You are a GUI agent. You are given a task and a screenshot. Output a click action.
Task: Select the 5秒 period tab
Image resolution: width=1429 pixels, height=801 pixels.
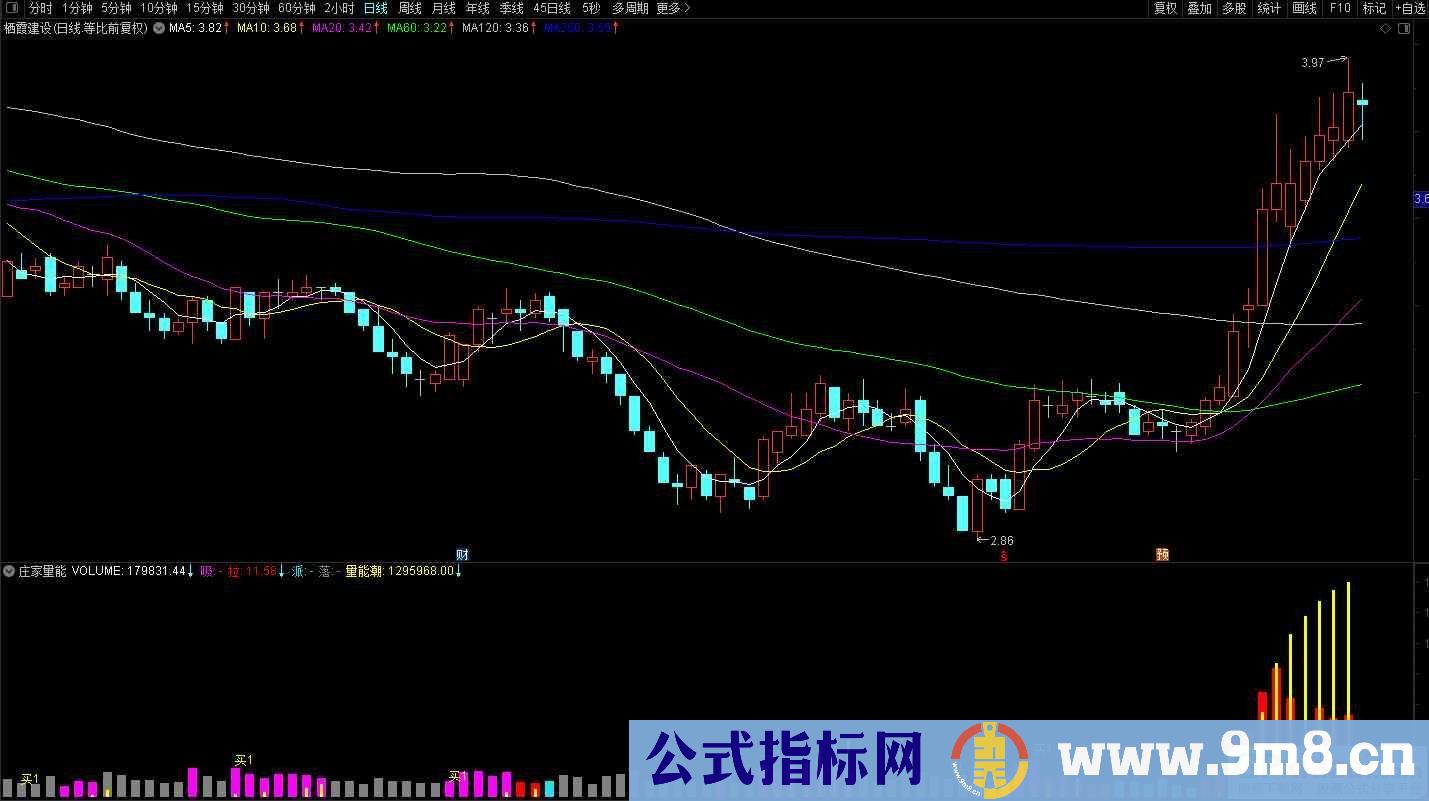pyautogui.click(x=591, y=8)
